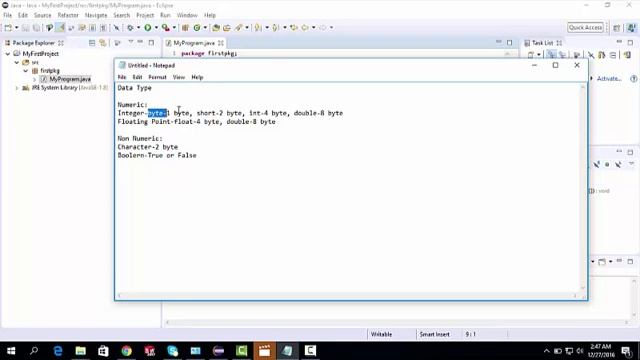Toggle Categorized view in Task List
Screen dimensions: 640x360
point(551,55)
